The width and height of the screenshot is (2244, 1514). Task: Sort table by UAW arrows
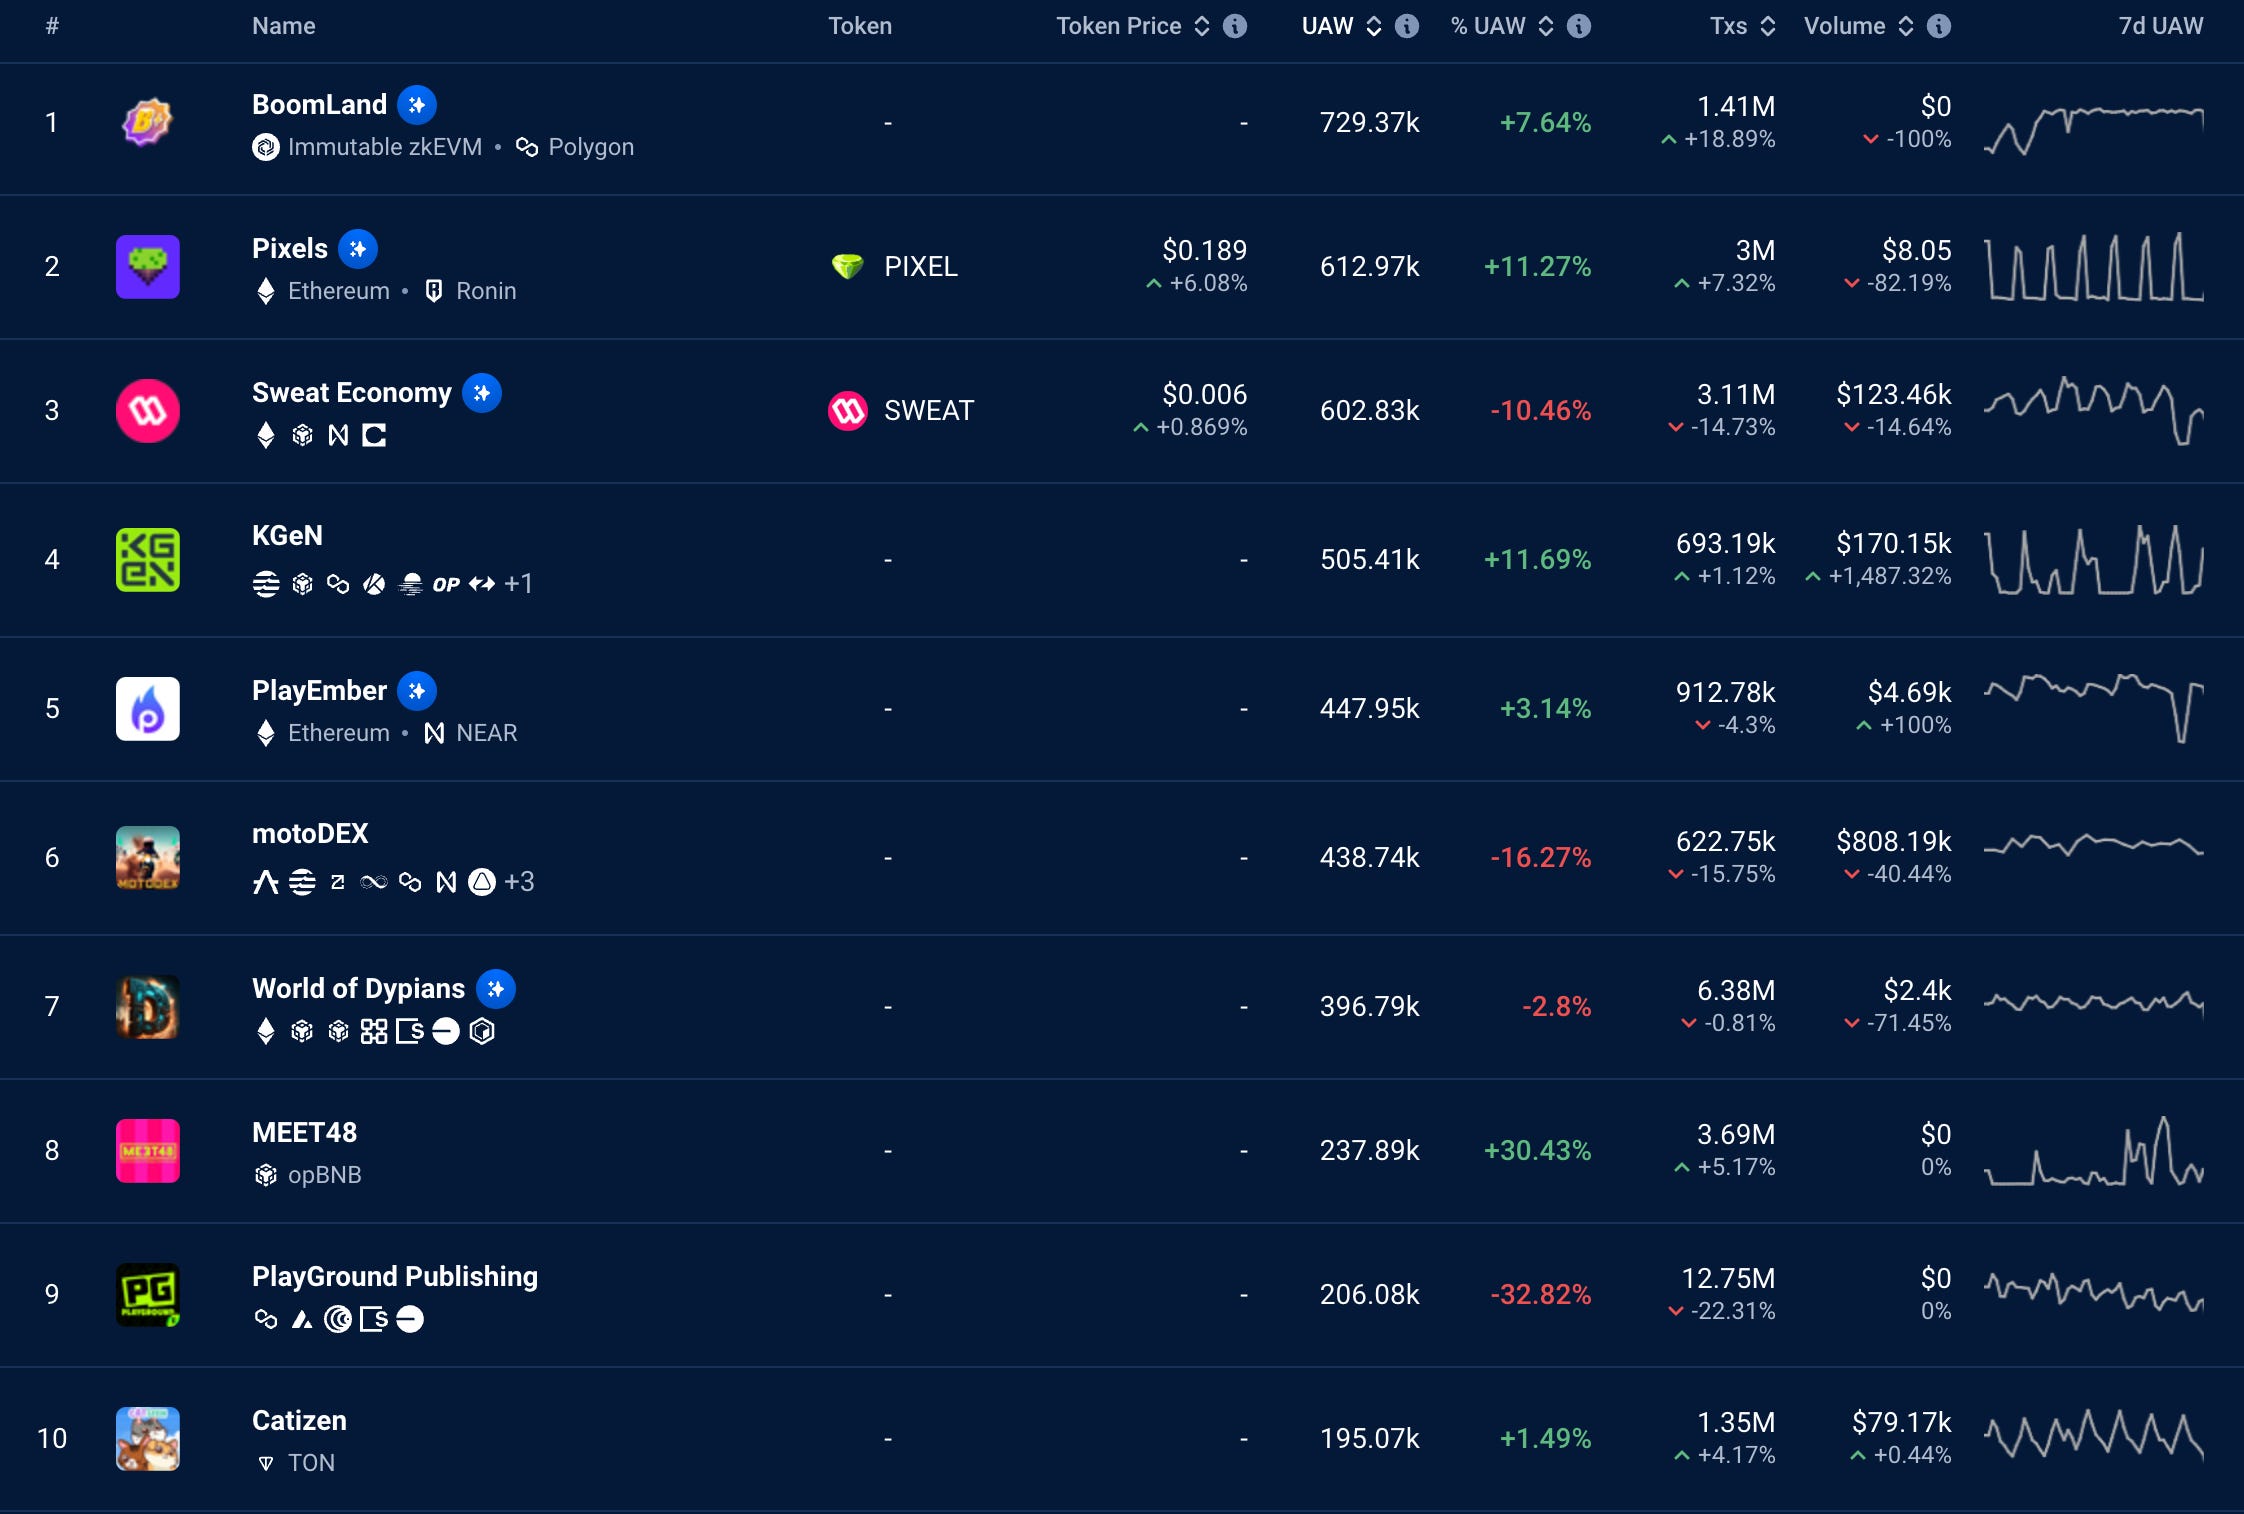coord(1374,26)
